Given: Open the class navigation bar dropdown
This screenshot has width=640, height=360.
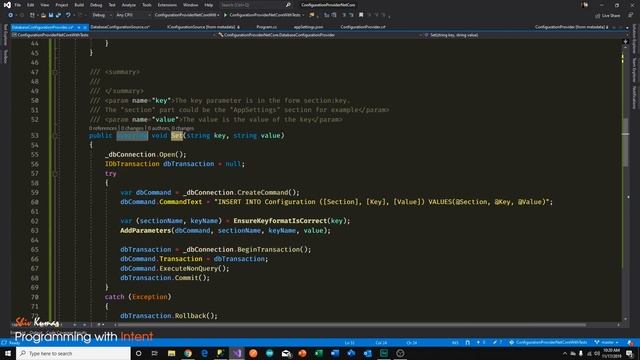Looking at the screenshot, I should coord(319,35).
